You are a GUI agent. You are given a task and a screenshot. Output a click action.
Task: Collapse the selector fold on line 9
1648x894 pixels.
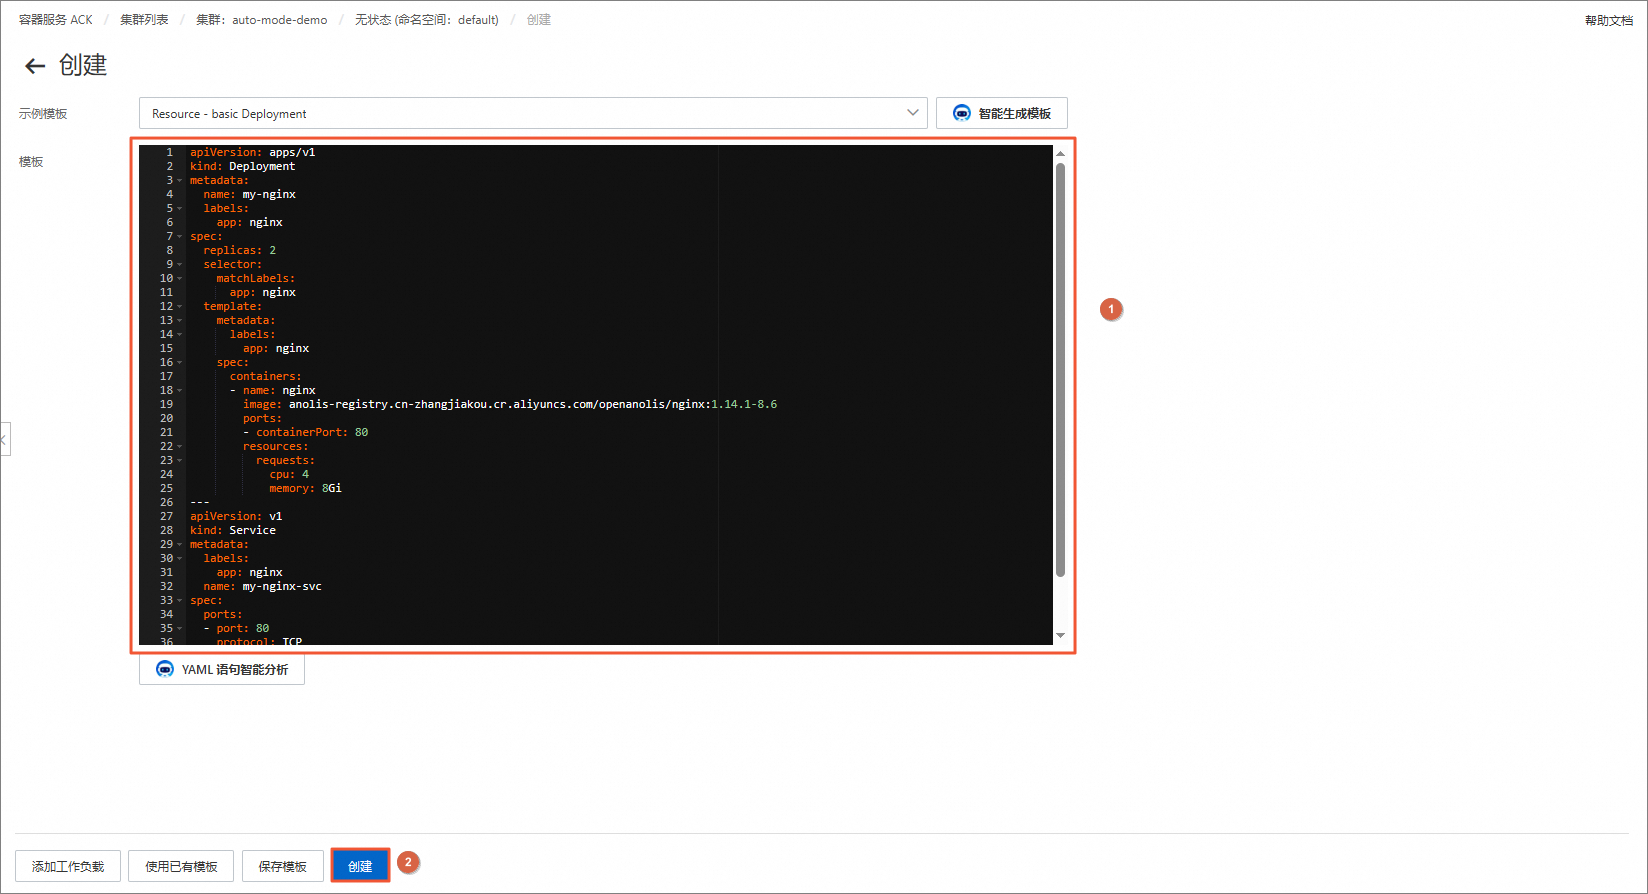[180, 265]
